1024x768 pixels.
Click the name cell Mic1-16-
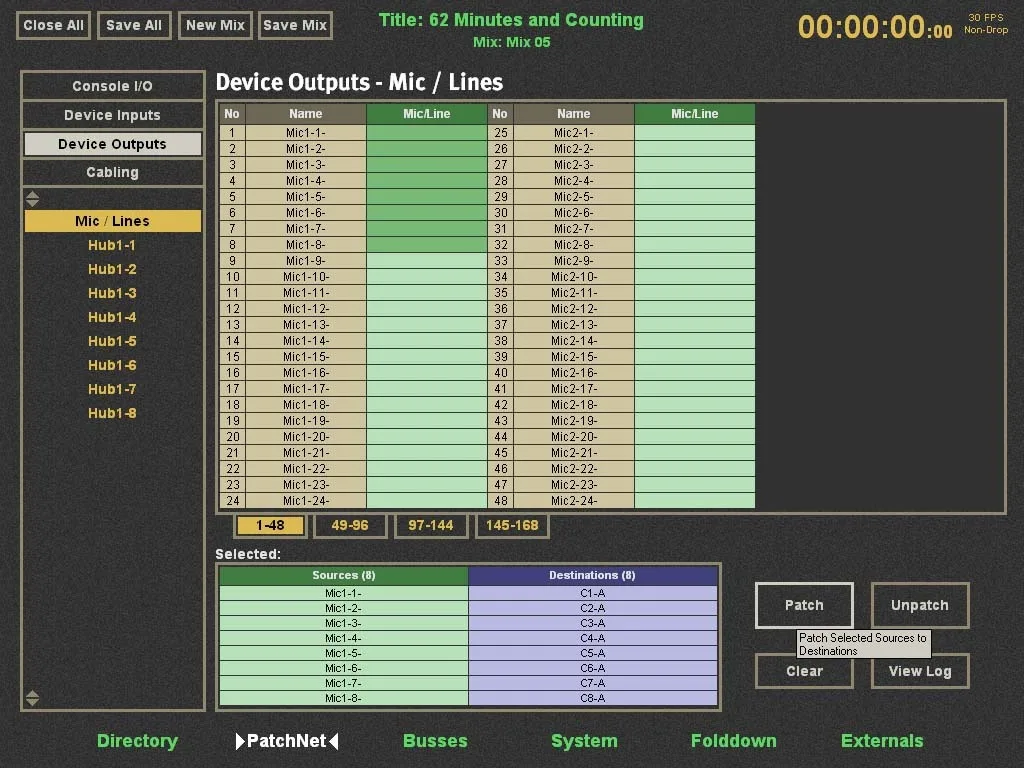pyautogui.click(x=306, y=373)
